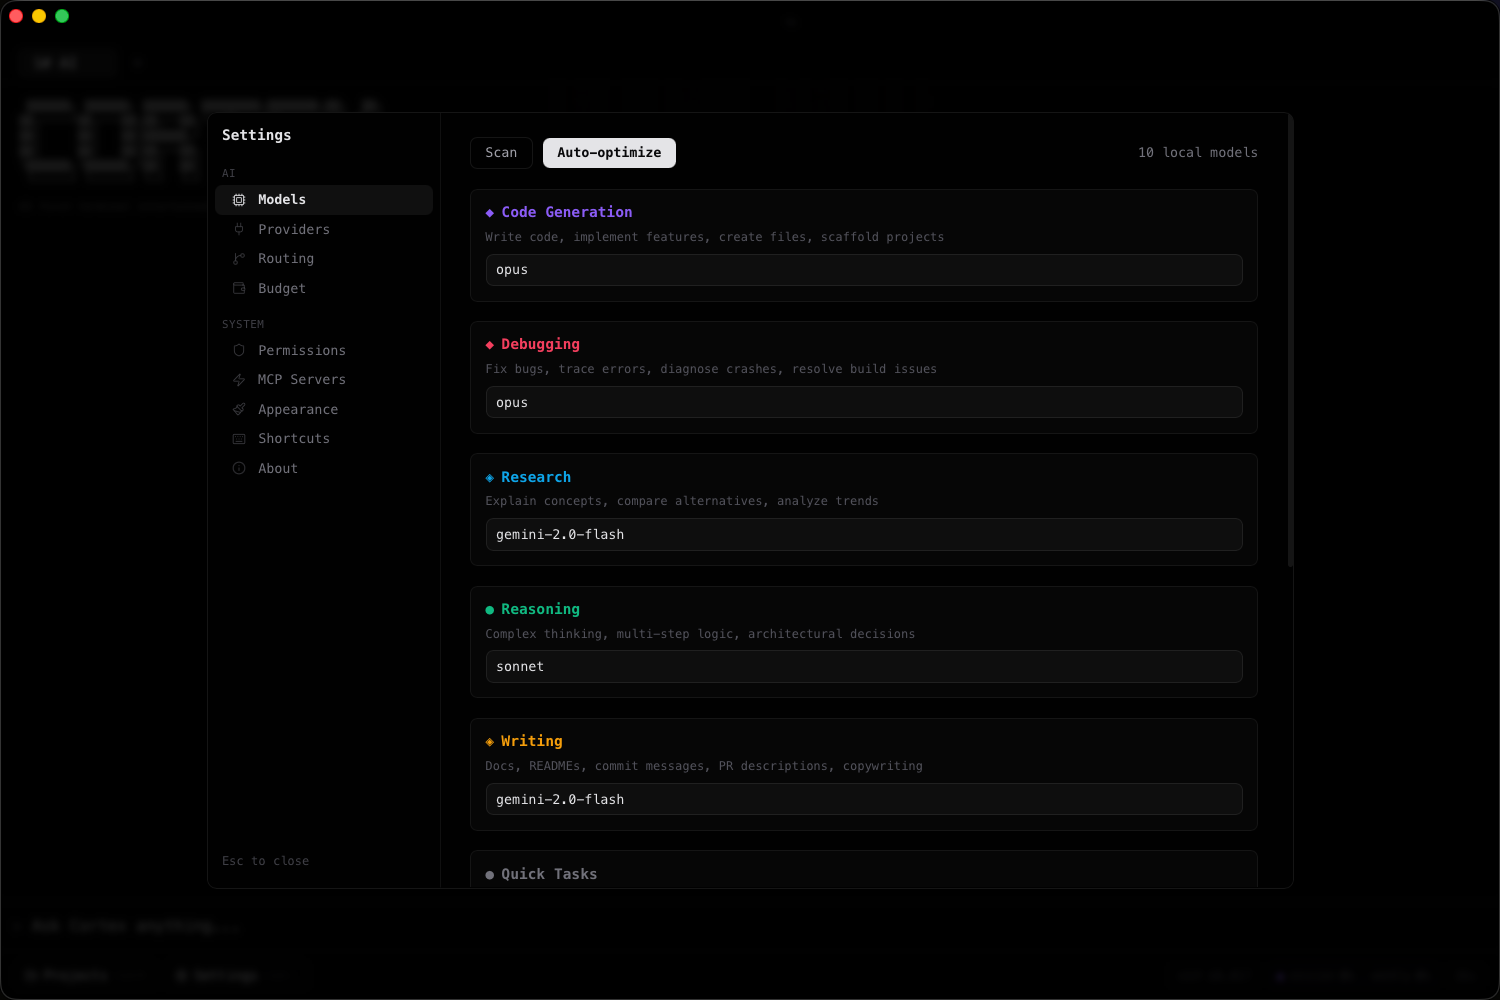The image size is (1500, 1000).
Task: Open the Reasoning sonnet model selector
Action: 863,666
